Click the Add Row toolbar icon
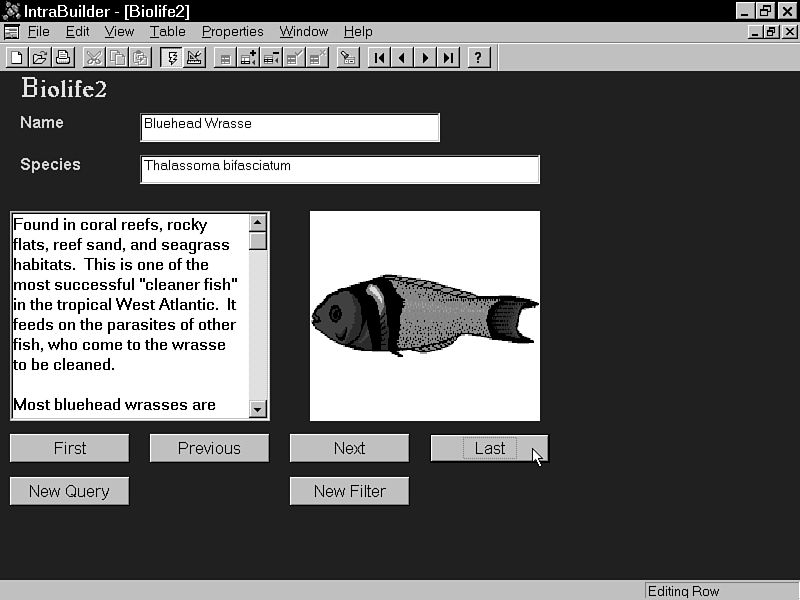 [248, 57]
